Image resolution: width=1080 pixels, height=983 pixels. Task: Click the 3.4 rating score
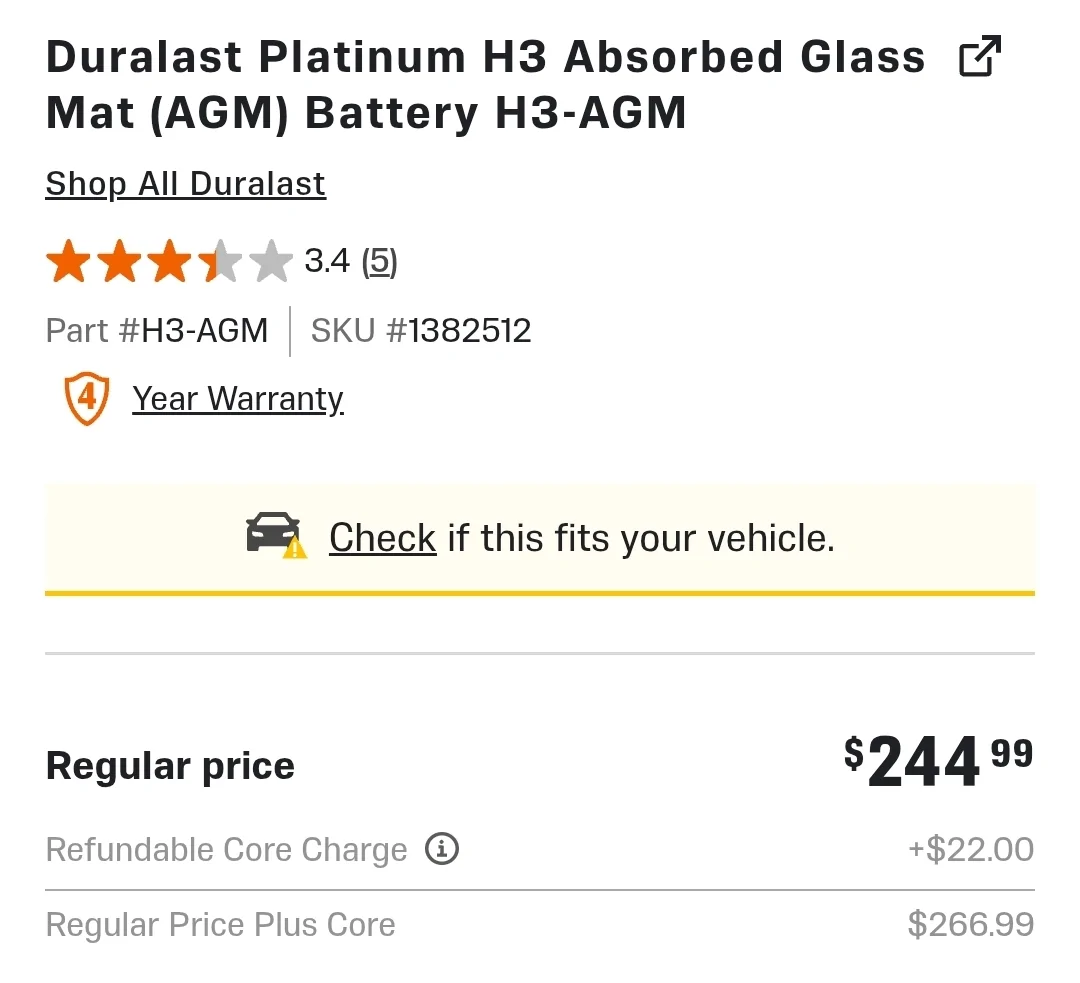(327, 262)
